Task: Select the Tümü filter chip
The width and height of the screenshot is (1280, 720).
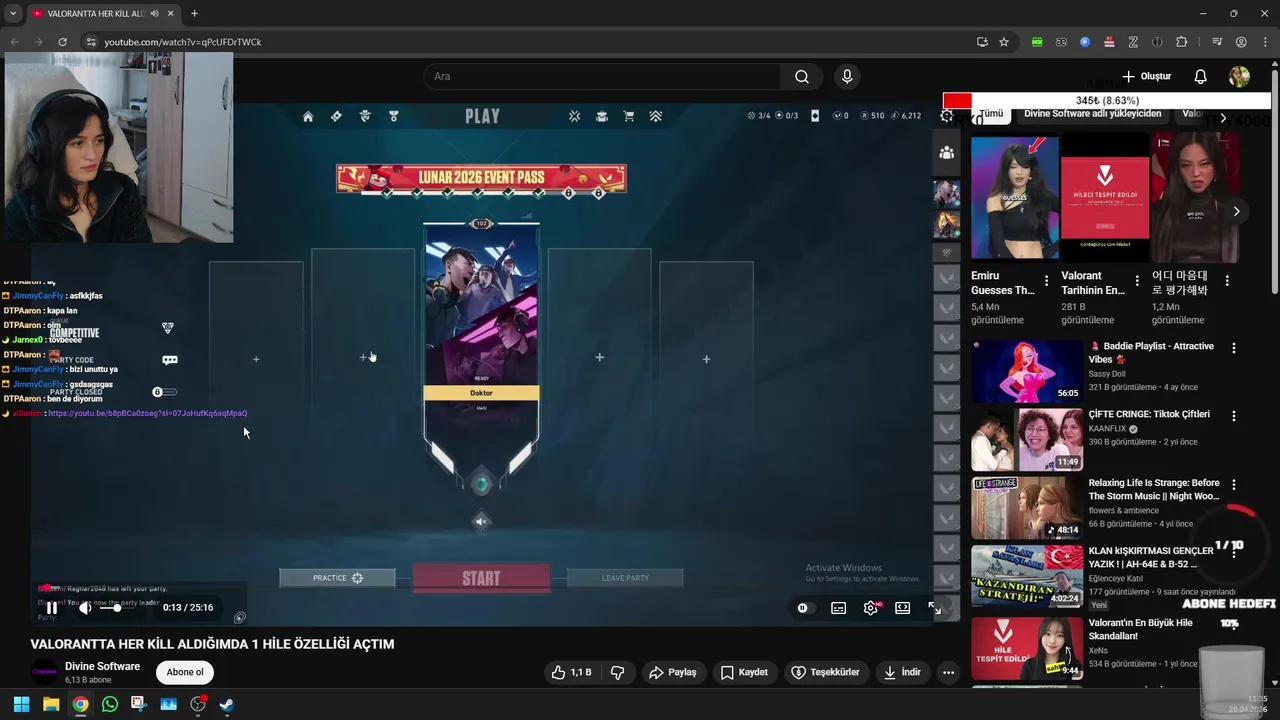Action: (x=991, y=114)
